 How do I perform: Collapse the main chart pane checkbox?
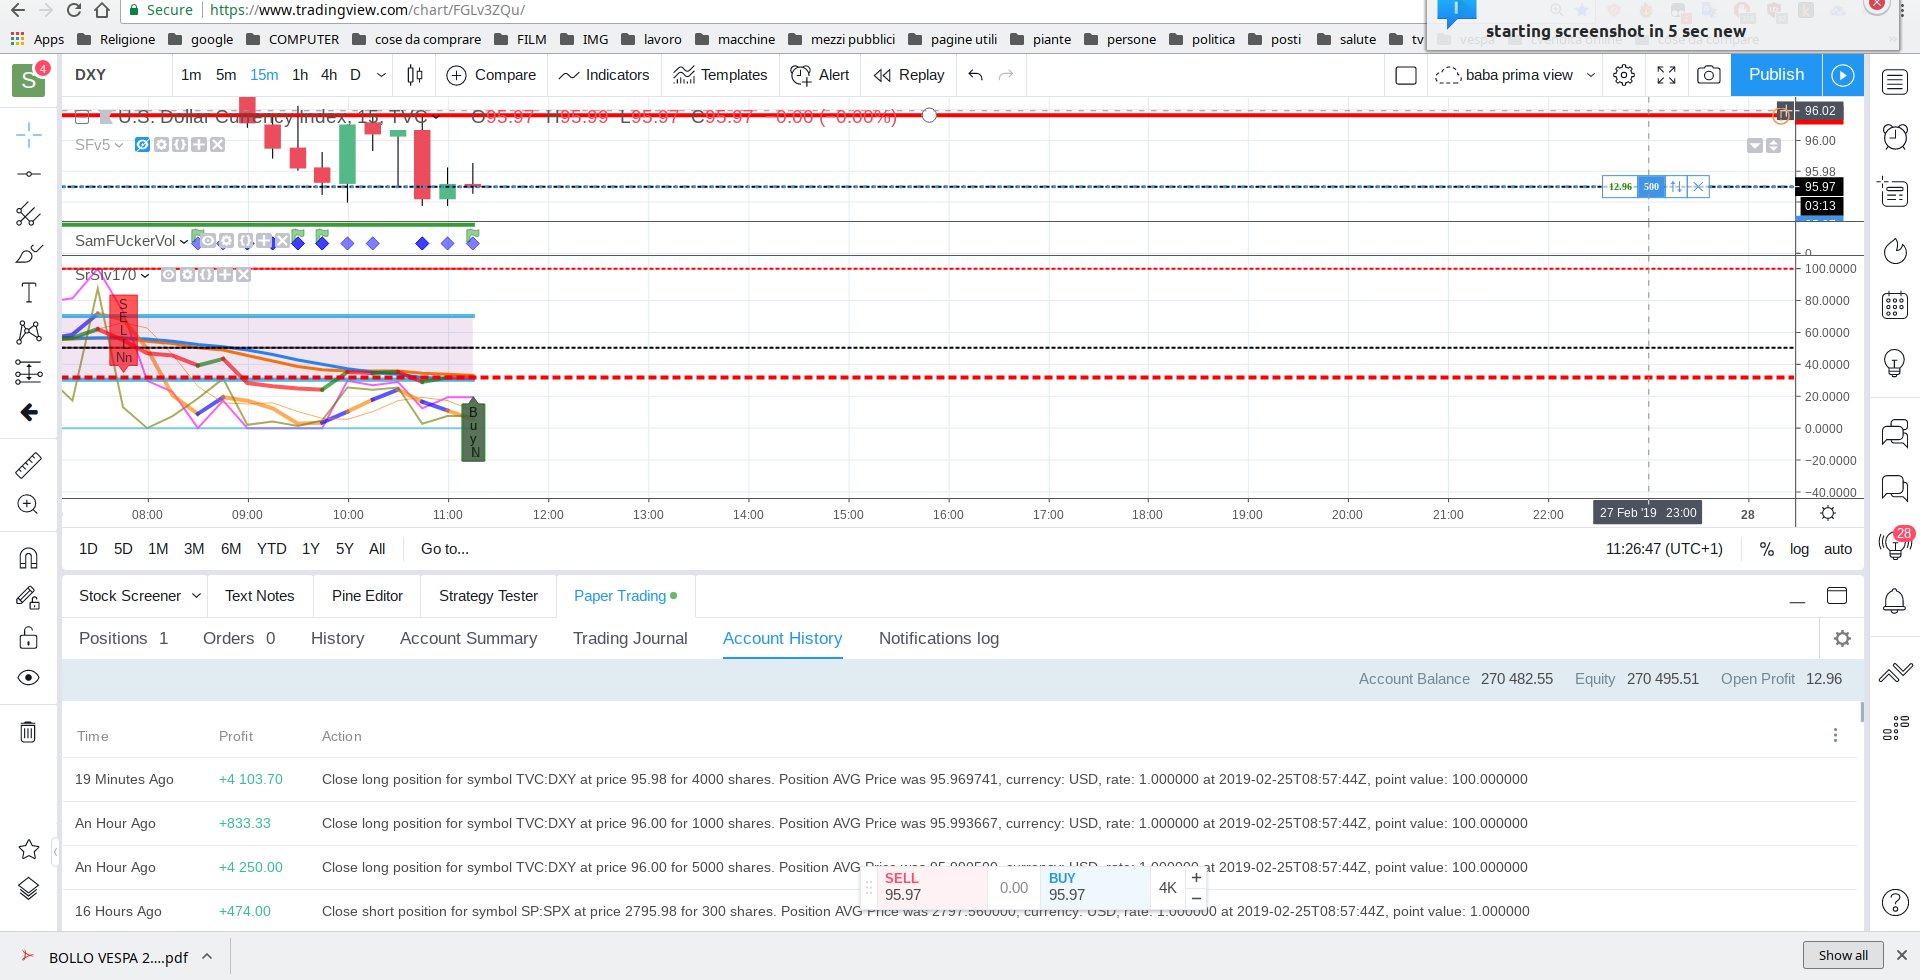[x=83, y=117]
